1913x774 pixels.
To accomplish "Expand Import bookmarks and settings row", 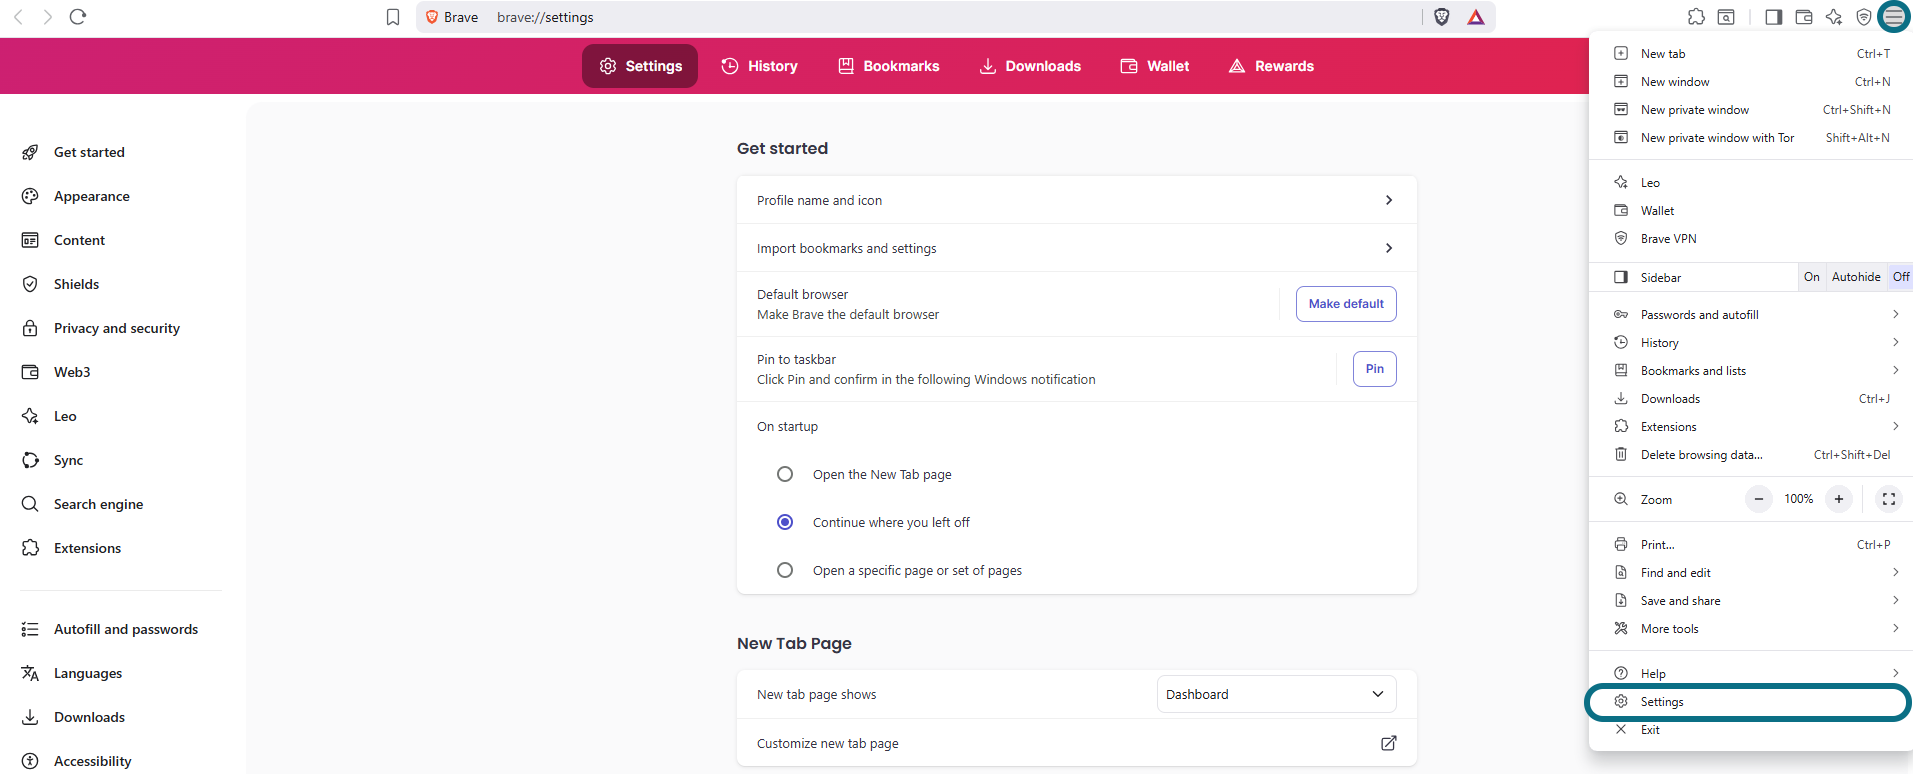I will coord(1076,248).
